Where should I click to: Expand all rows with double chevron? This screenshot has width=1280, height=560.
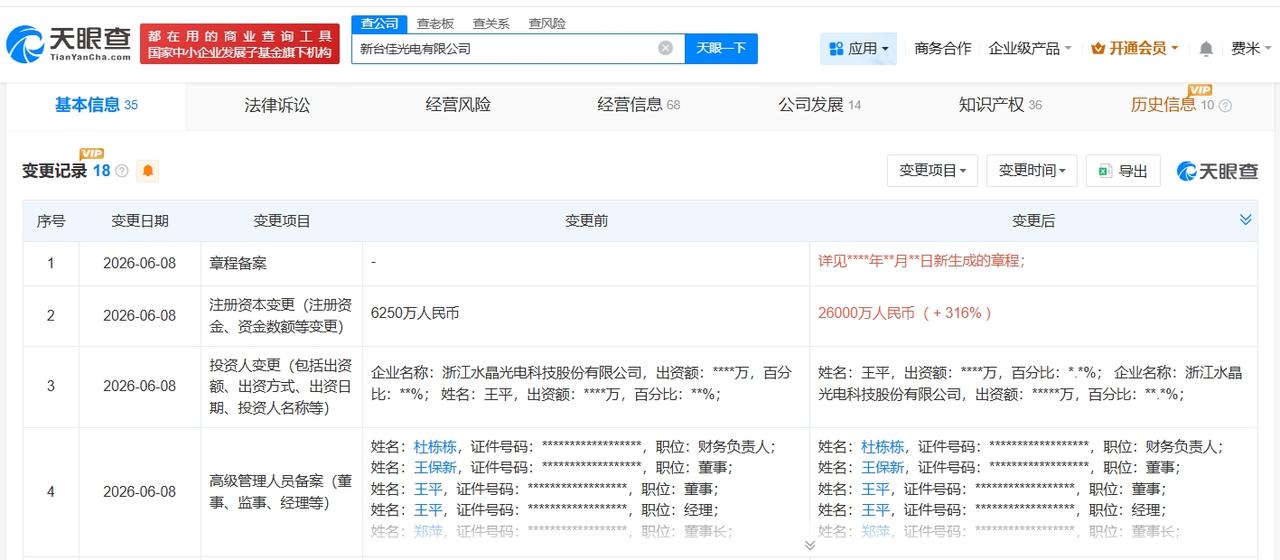click(x=1245, y=220)
